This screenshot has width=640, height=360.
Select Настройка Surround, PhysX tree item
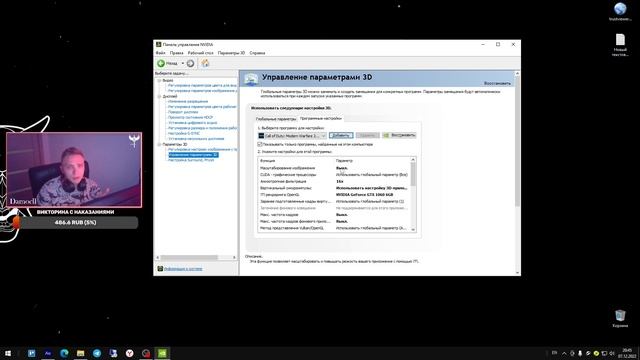[x=191, y=160]
